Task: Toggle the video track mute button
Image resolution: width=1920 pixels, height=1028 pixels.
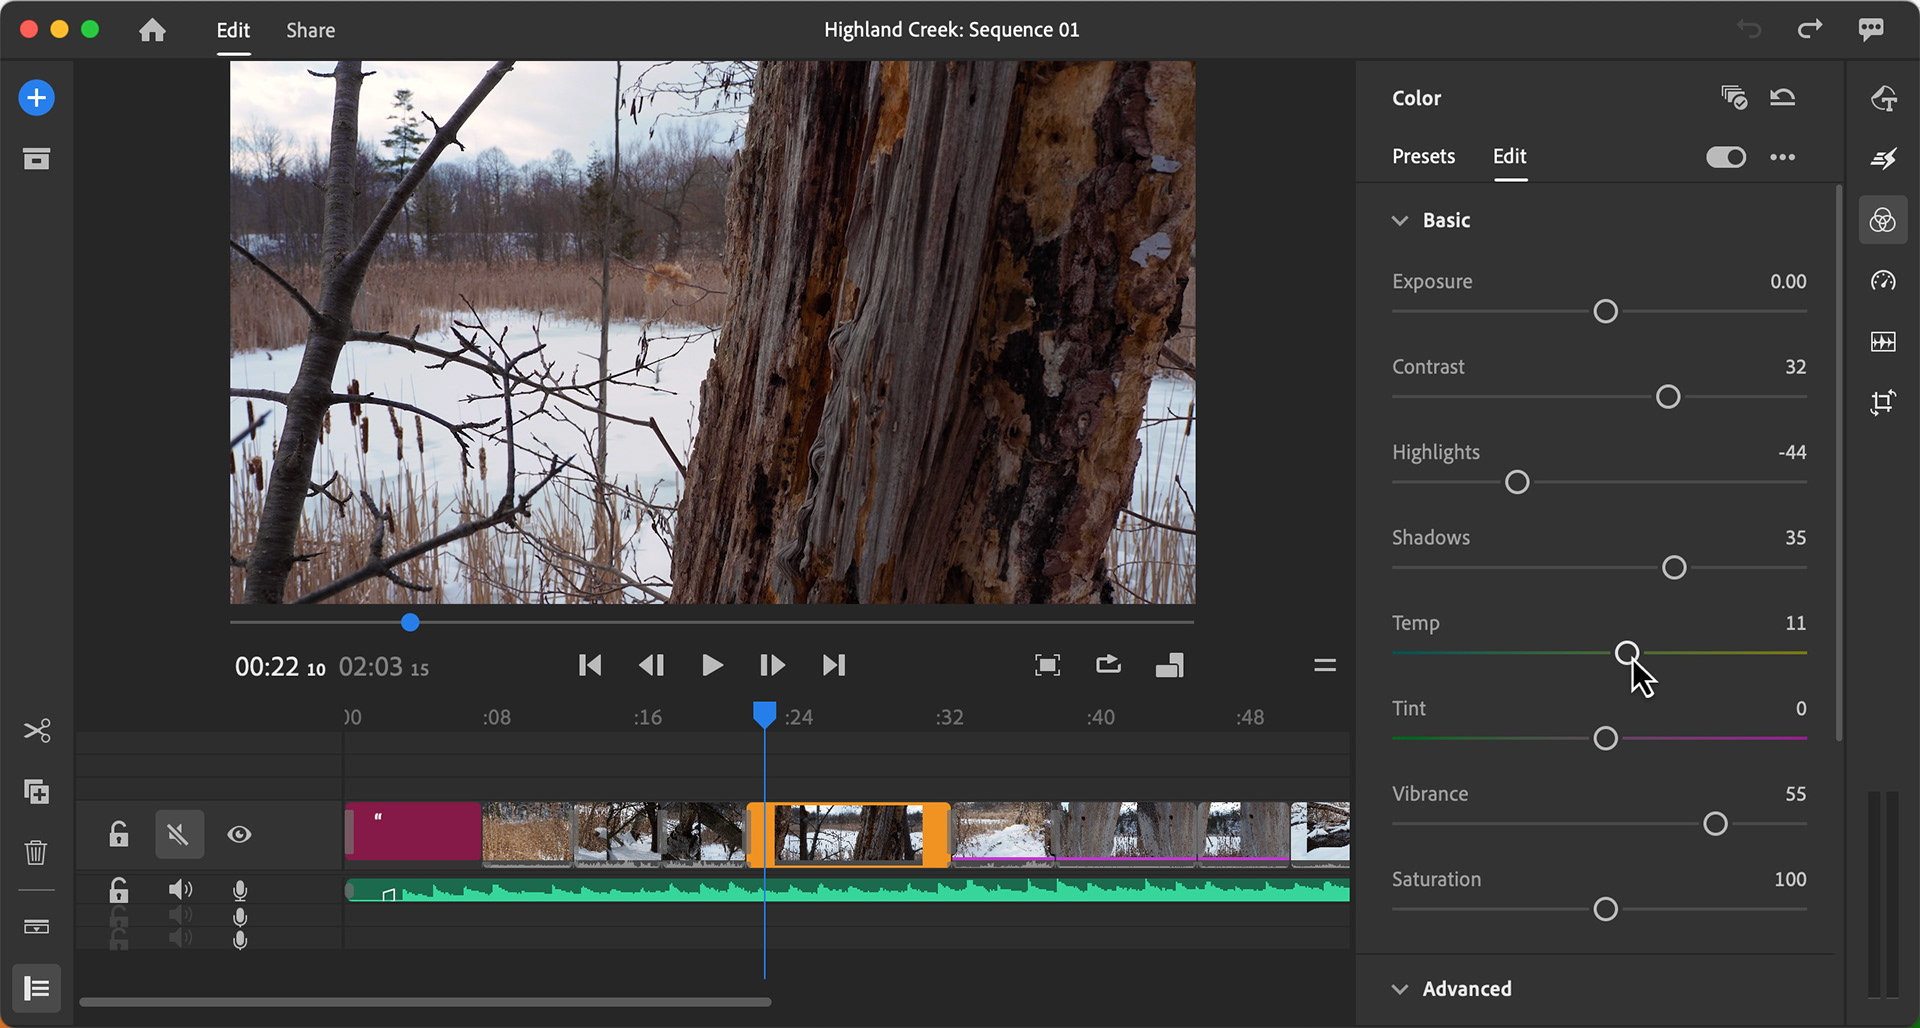Action: [179, 834]
